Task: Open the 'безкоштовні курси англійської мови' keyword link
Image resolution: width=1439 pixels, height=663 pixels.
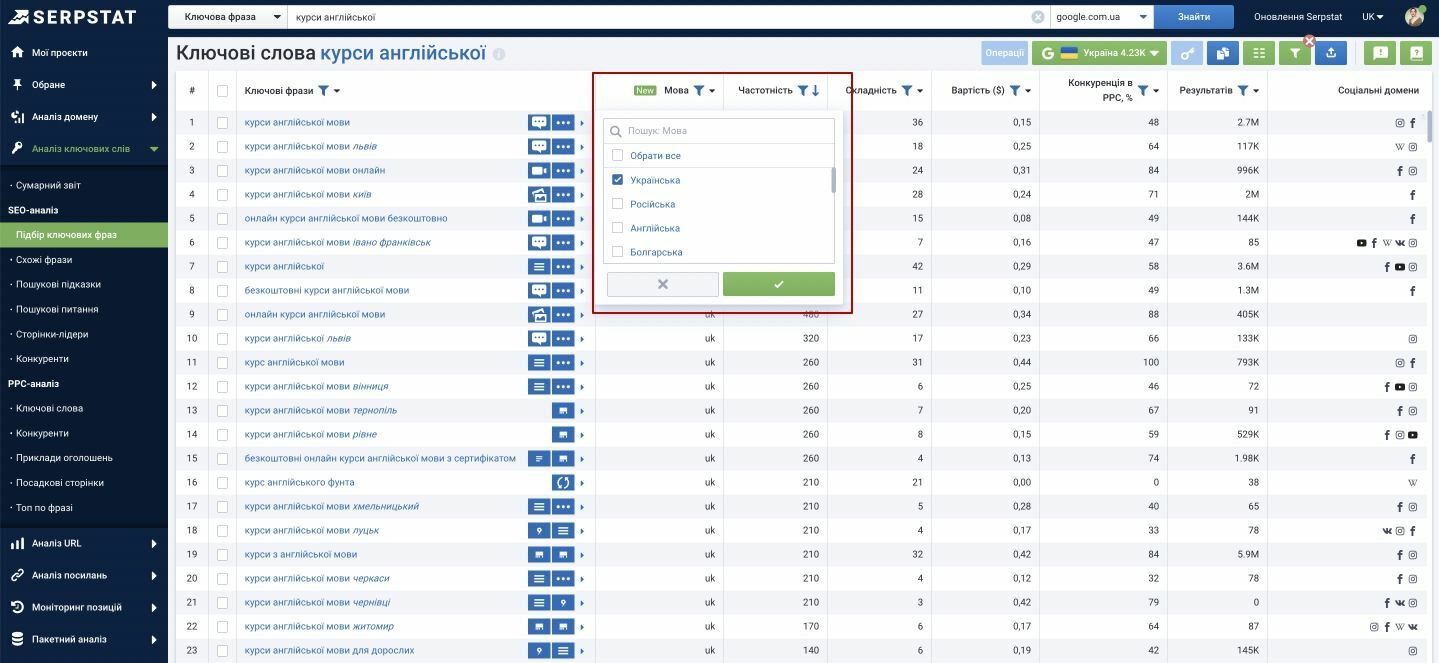Action: 326,291
